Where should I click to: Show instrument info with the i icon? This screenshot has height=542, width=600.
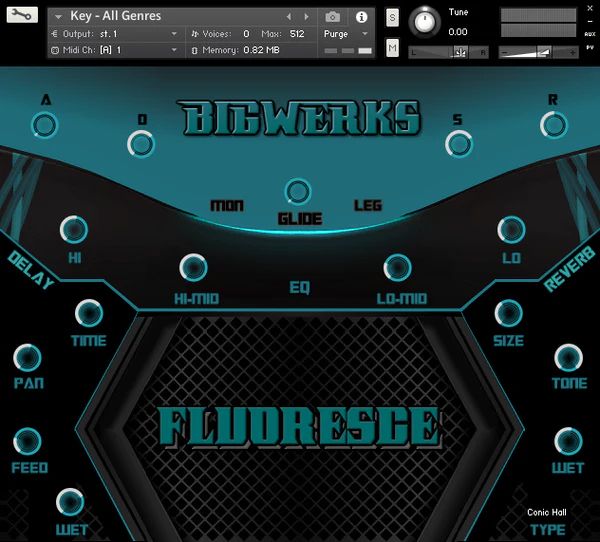pos(361,17)
